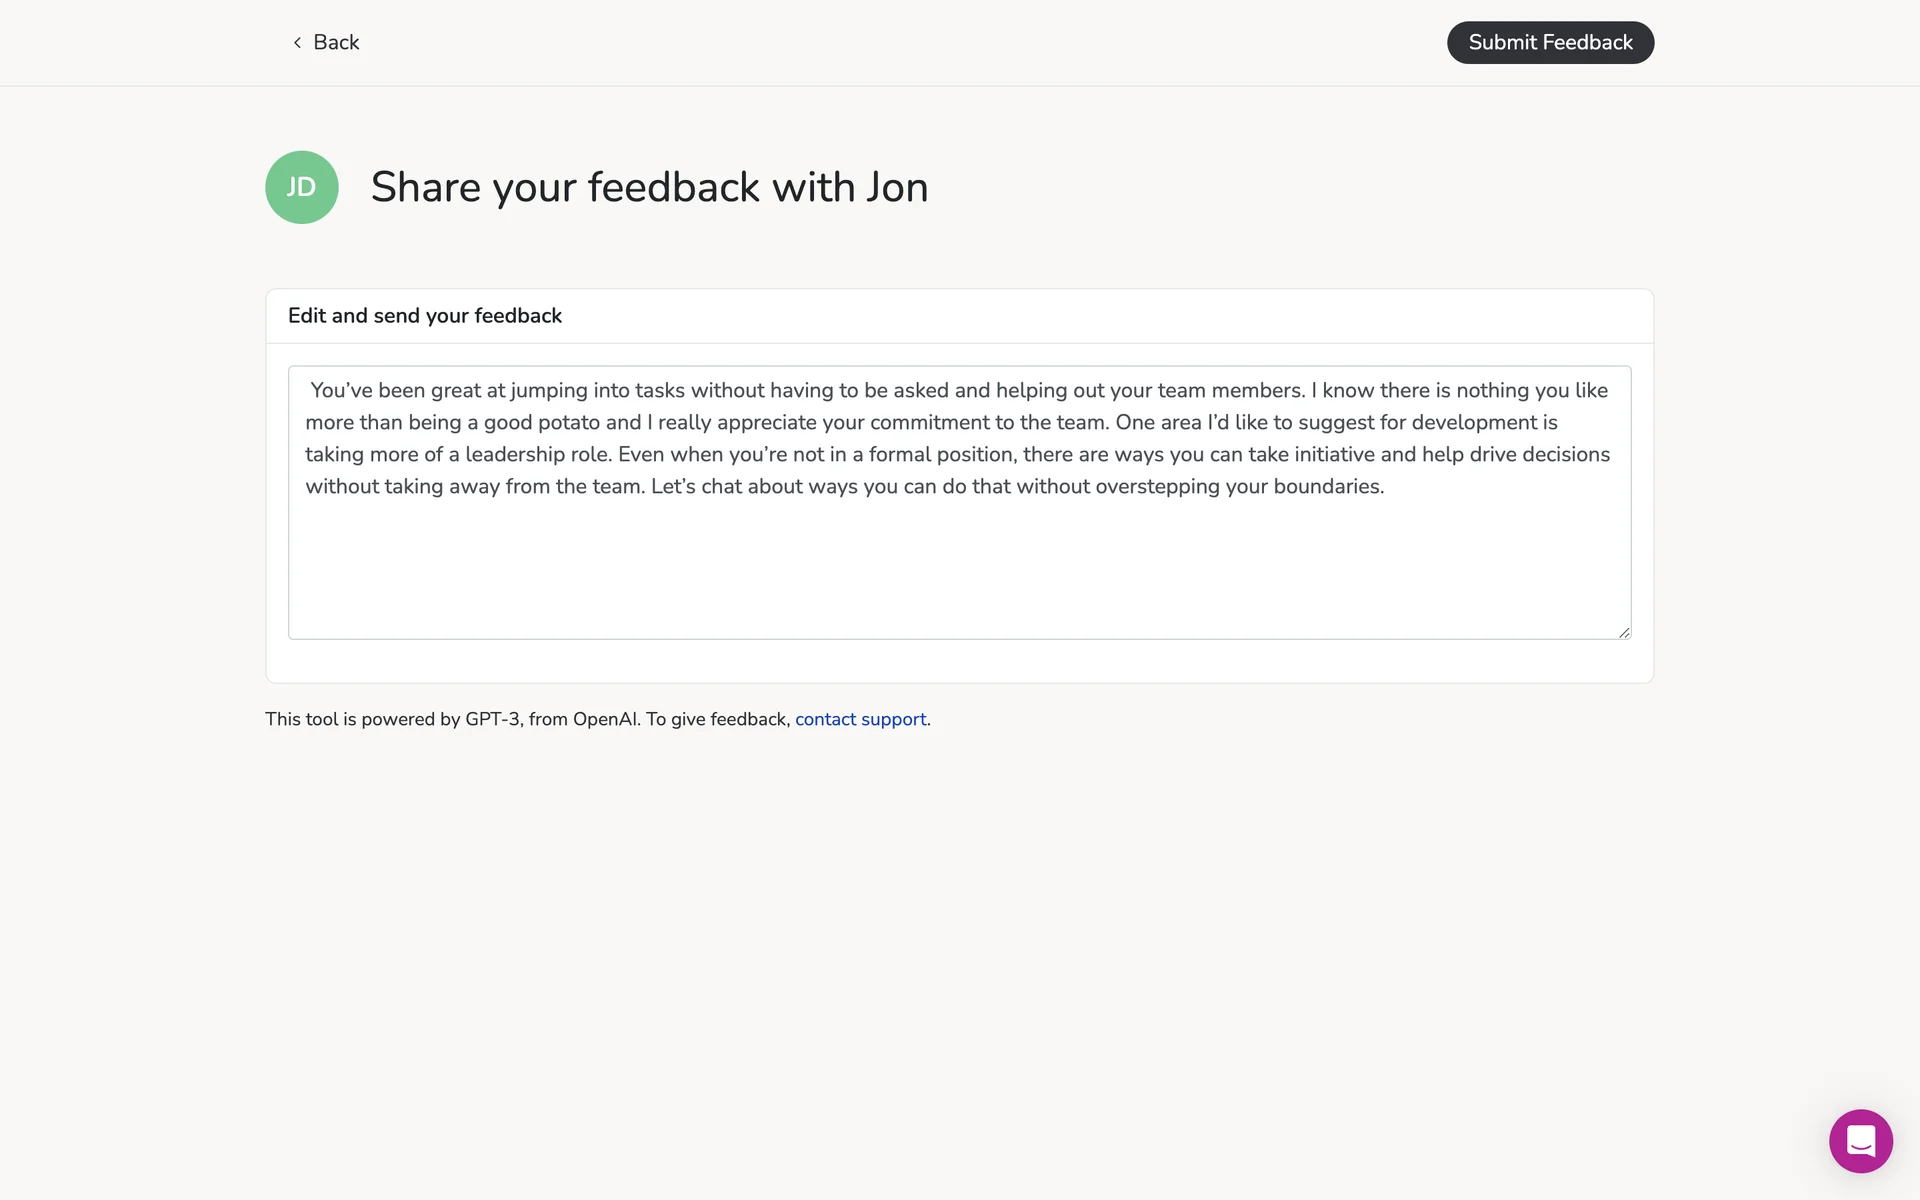Place cursor on the word "appreciate"
1920x1200 pixels.
coord(766,422)
